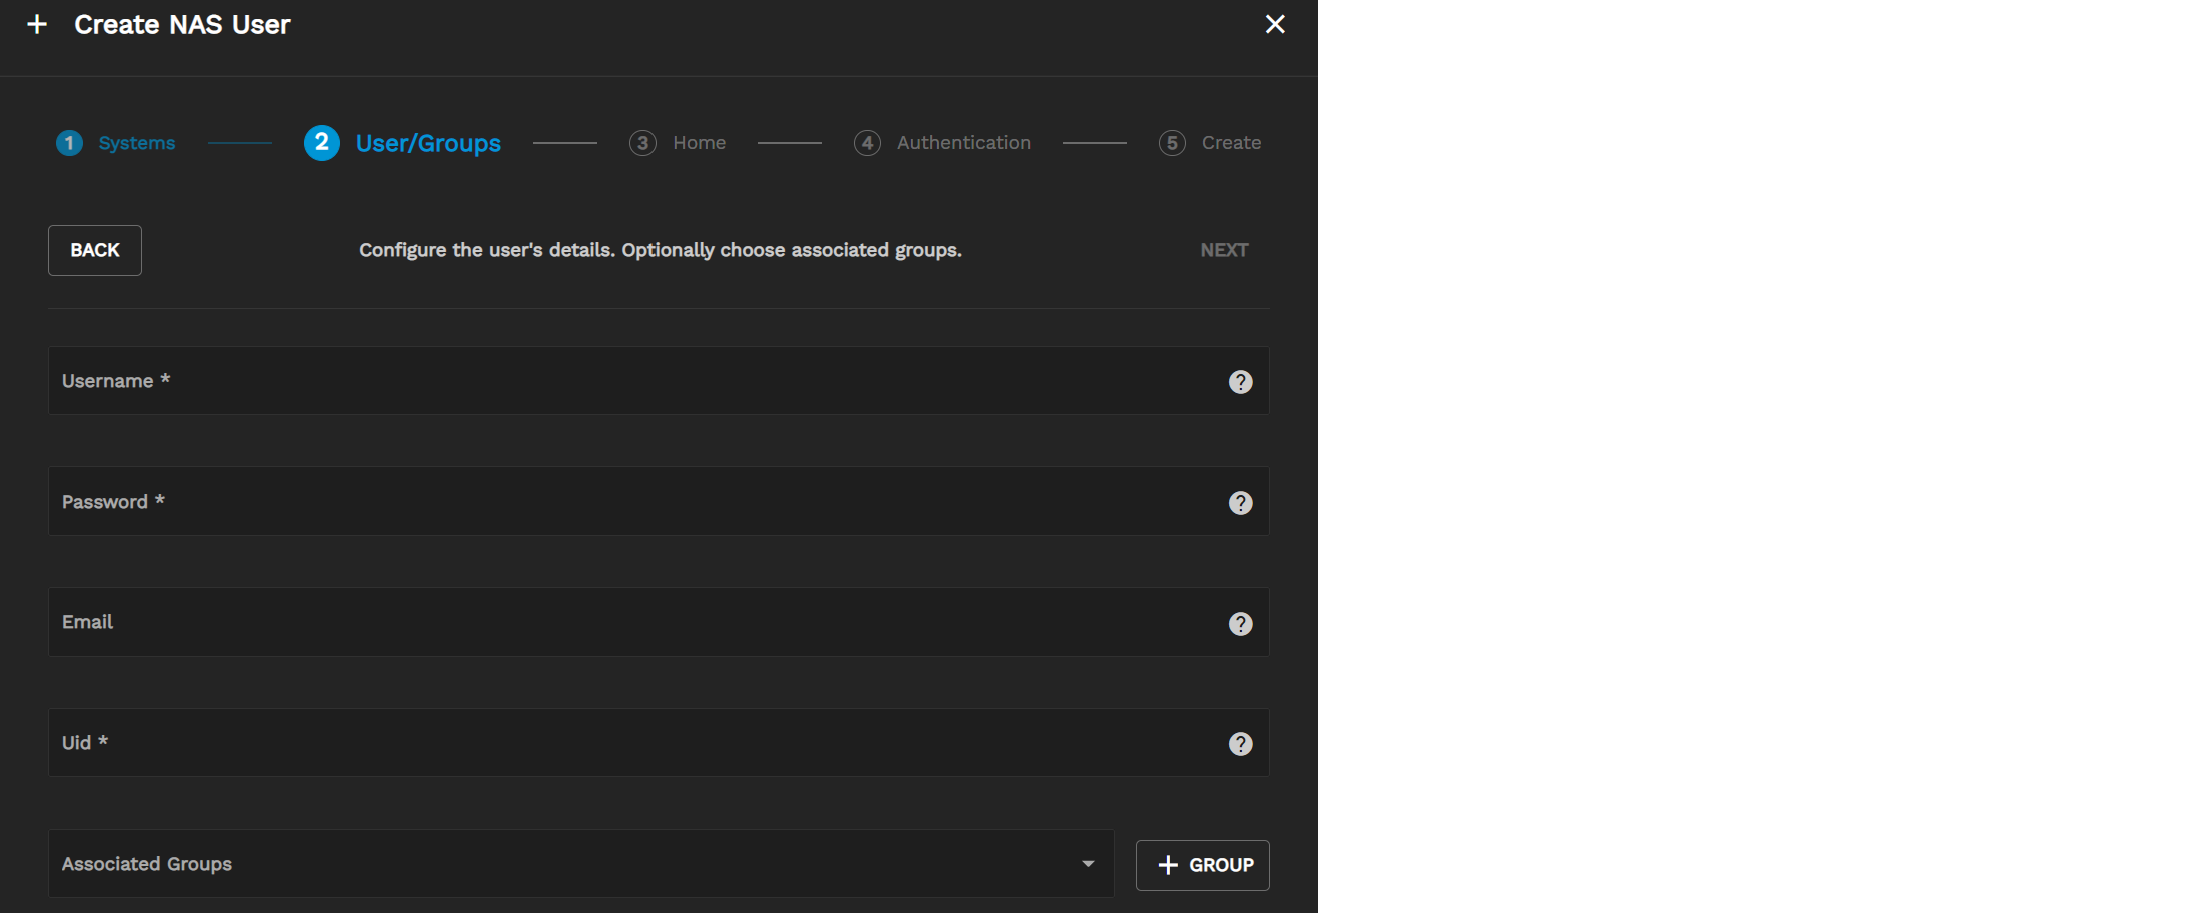Image resolution: width=2200 pixels, height=913 pixels.
Task: Add a new group with GROUP button
Action: [1203, 865]
